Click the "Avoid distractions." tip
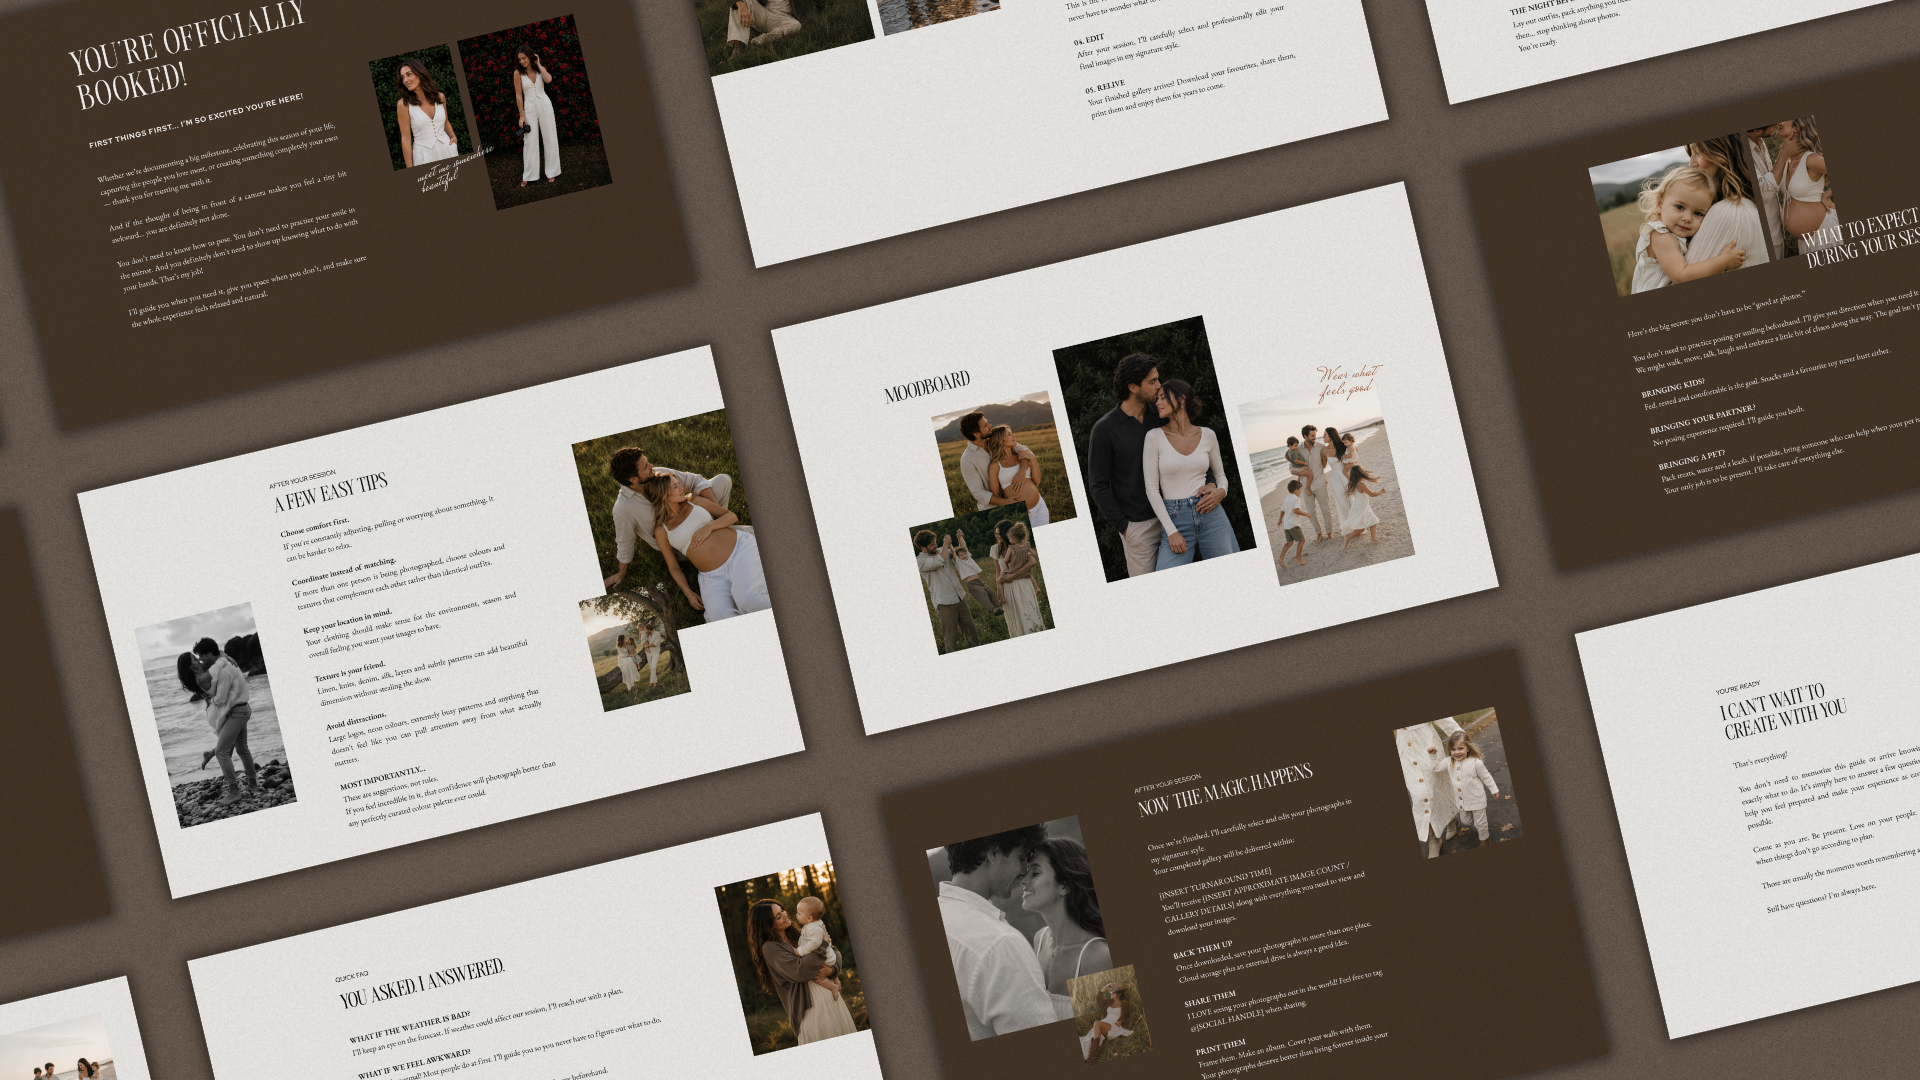This screenshot has height=1080, width=1920. (x=356, y=720)
